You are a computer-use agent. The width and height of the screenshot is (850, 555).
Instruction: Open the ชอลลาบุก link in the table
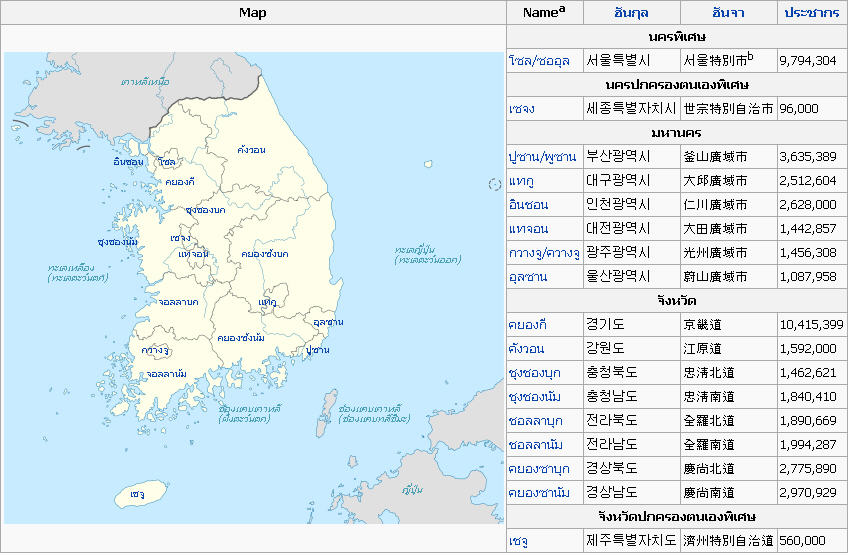(x=536, y=421)
